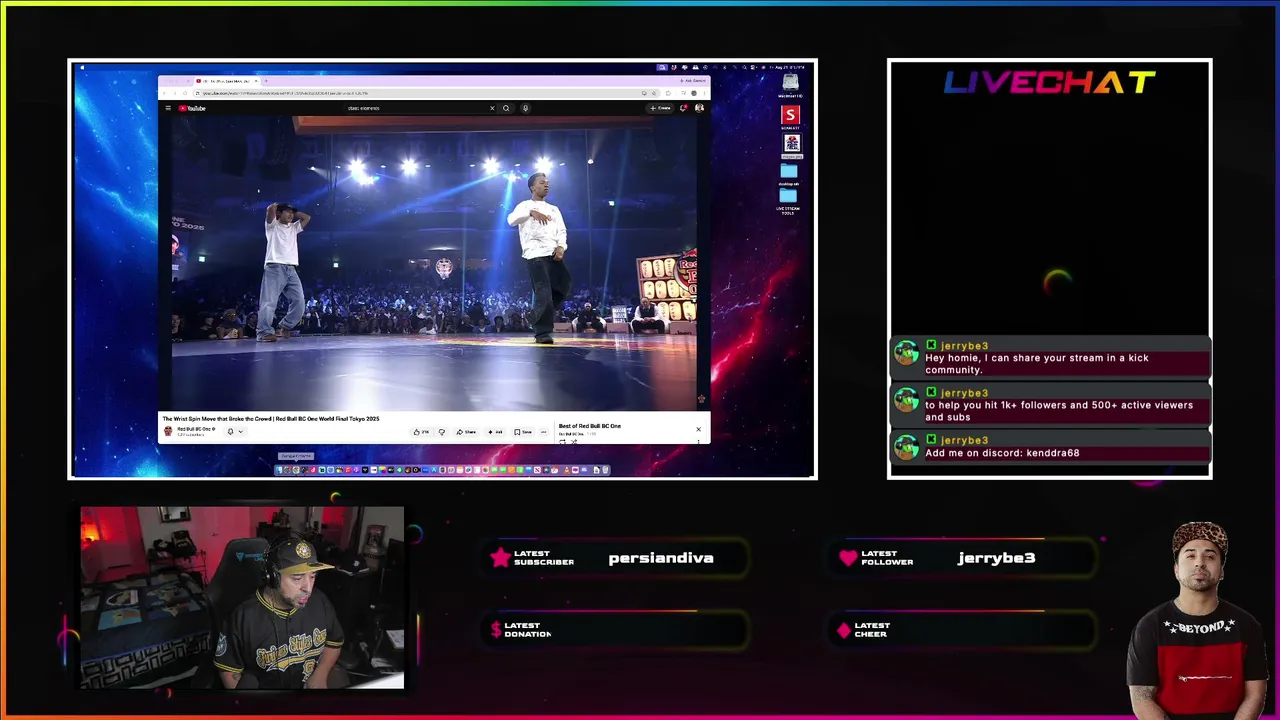Open Trash in the macOS dock
Viewport: 1280px width, 720px height.
[605, 470]
